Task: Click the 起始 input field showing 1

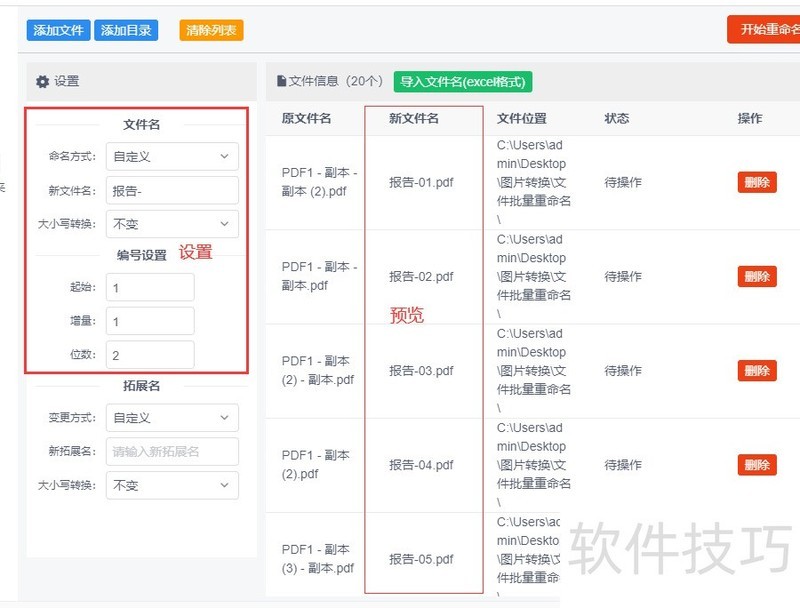Action: [150, 287]
